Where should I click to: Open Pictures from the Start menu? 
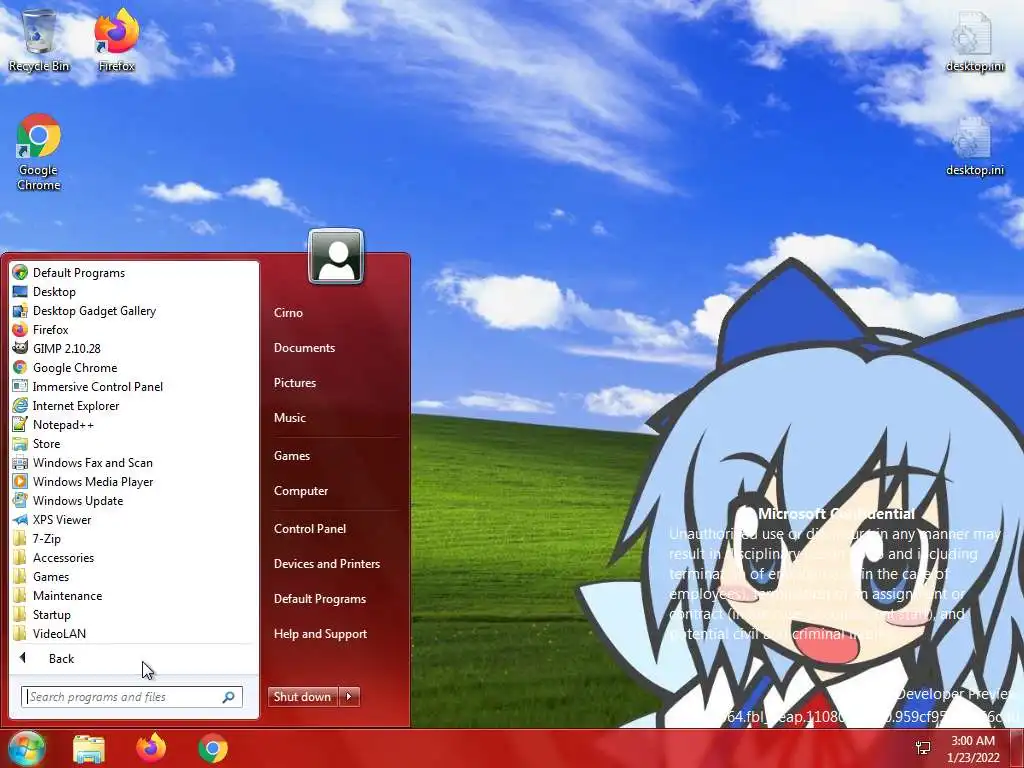click(295, 383)
